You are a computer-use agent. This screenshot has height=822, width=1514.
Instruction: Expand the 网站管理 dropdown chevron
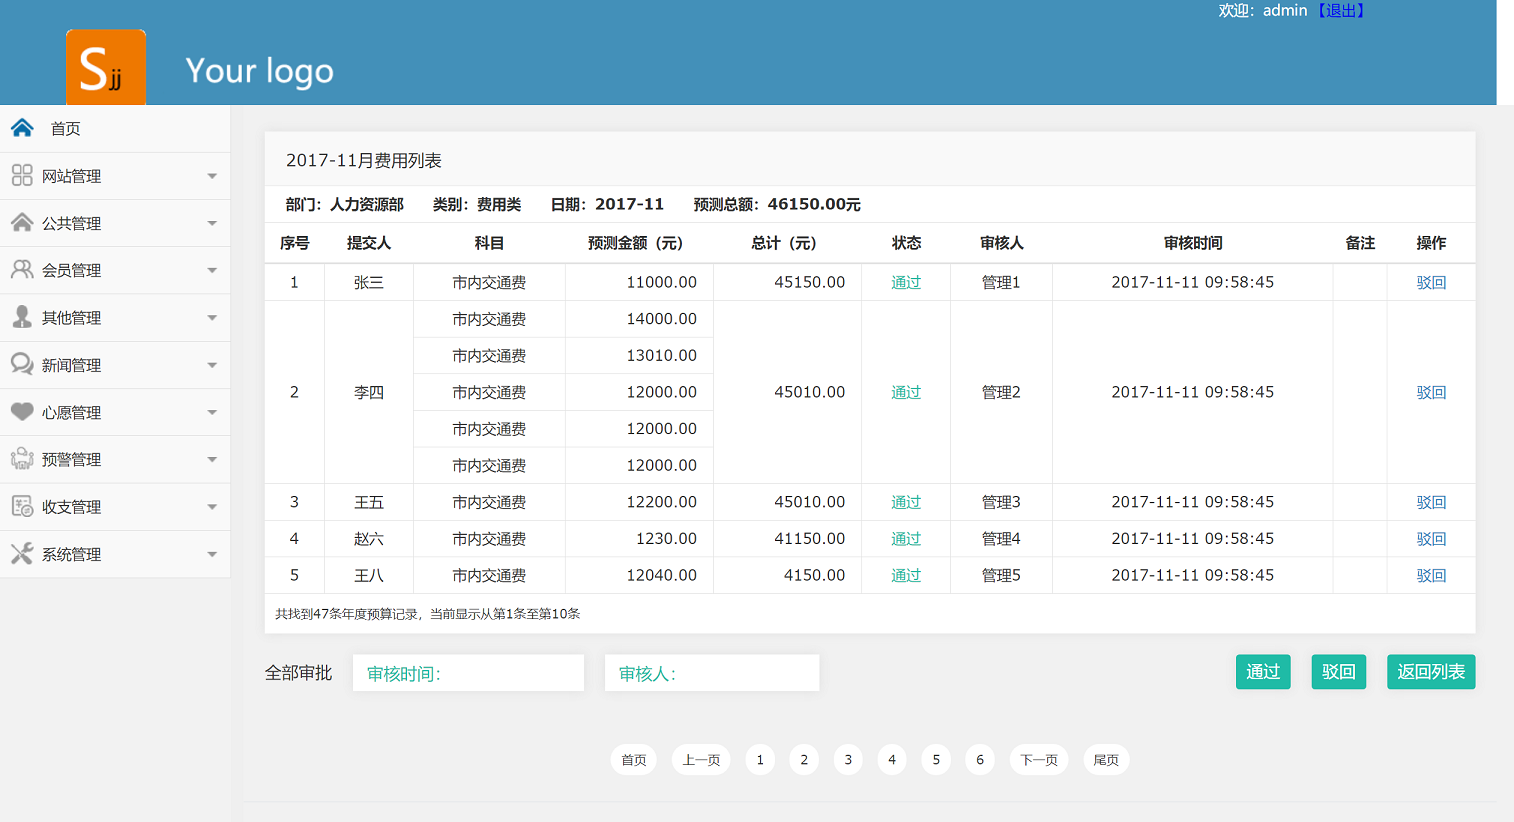click(x=212, y=175)
